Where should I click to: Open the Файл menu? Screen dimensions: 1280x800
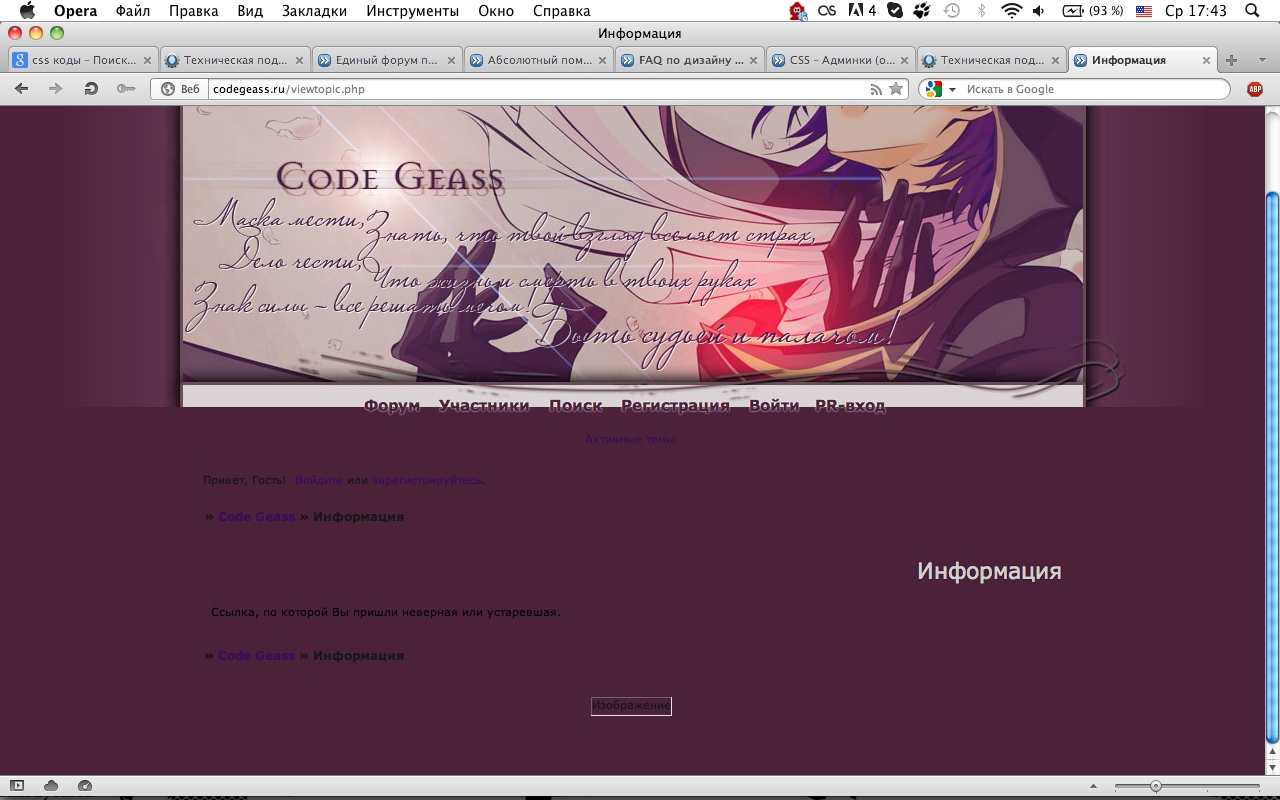(x=133, y=11)
